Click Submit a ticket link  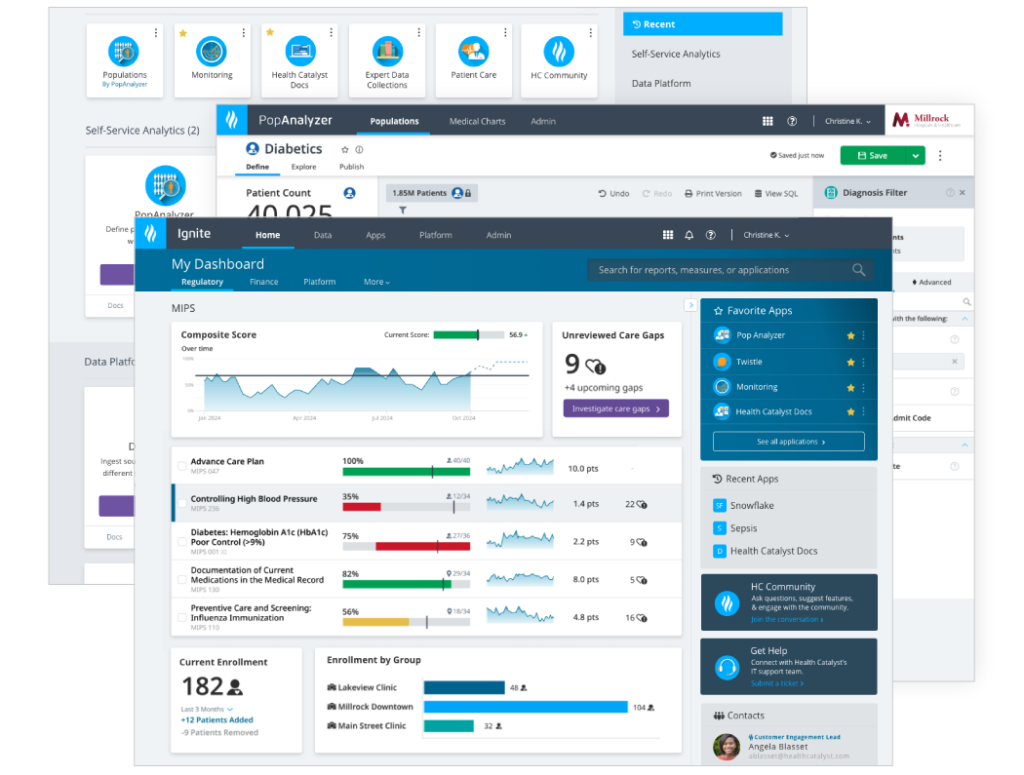pos(776,684)
